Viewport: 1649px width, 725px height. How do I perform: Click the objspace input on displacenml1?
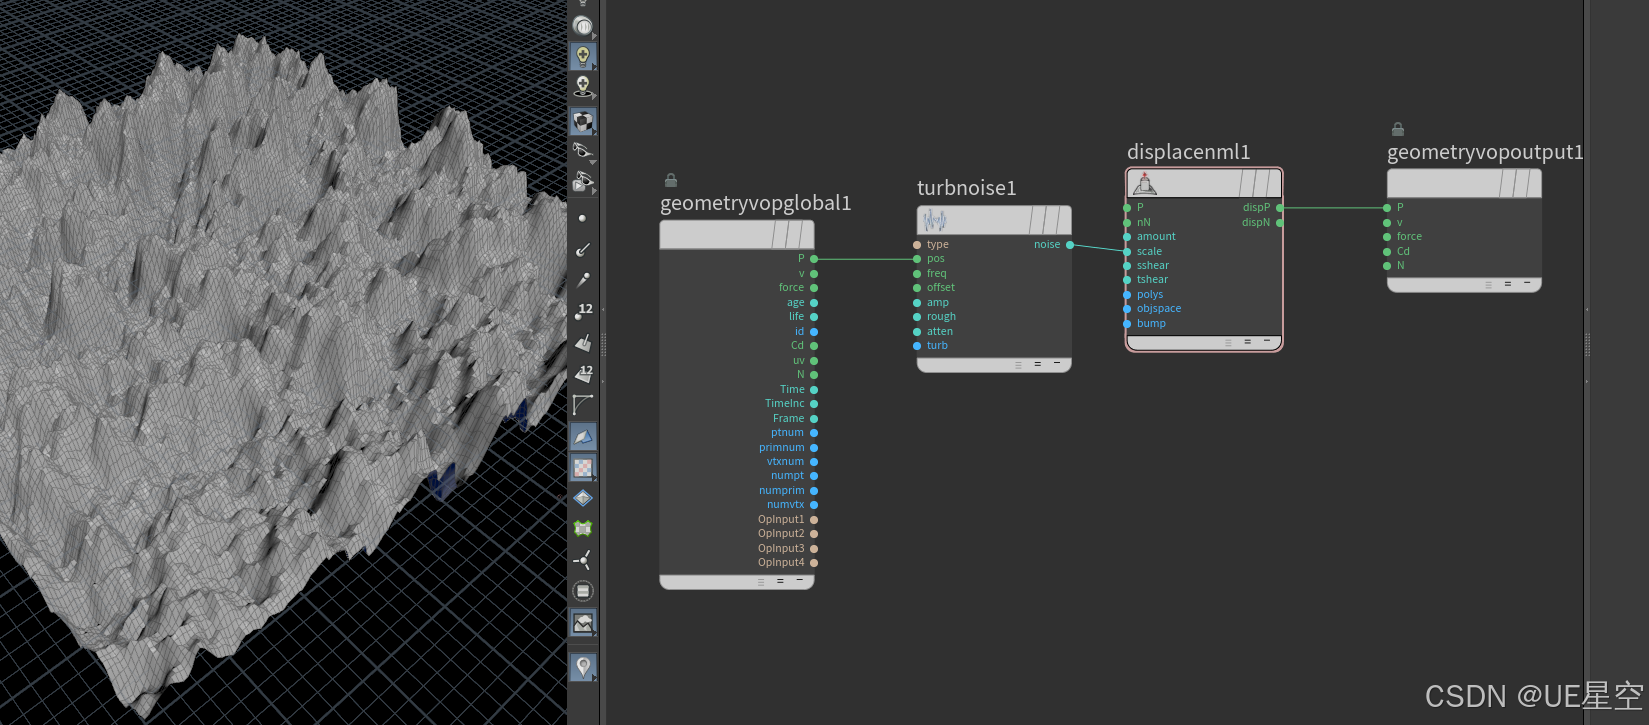pos(1127,309)
